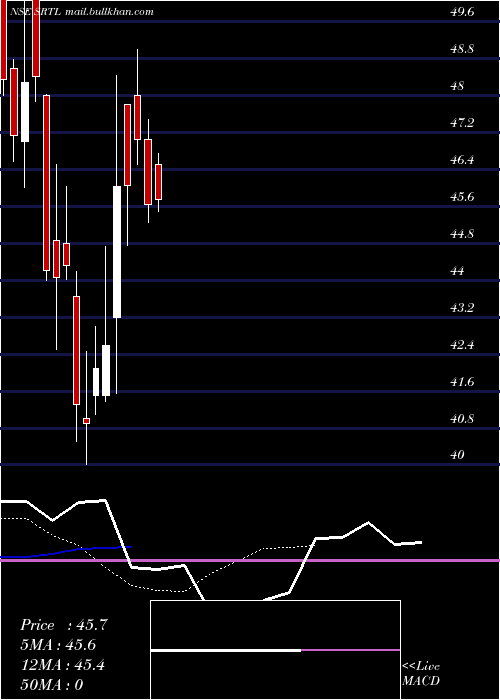Click the 44.8 price axis label
Screen dimensions: 500x700
tap(462, 234)
